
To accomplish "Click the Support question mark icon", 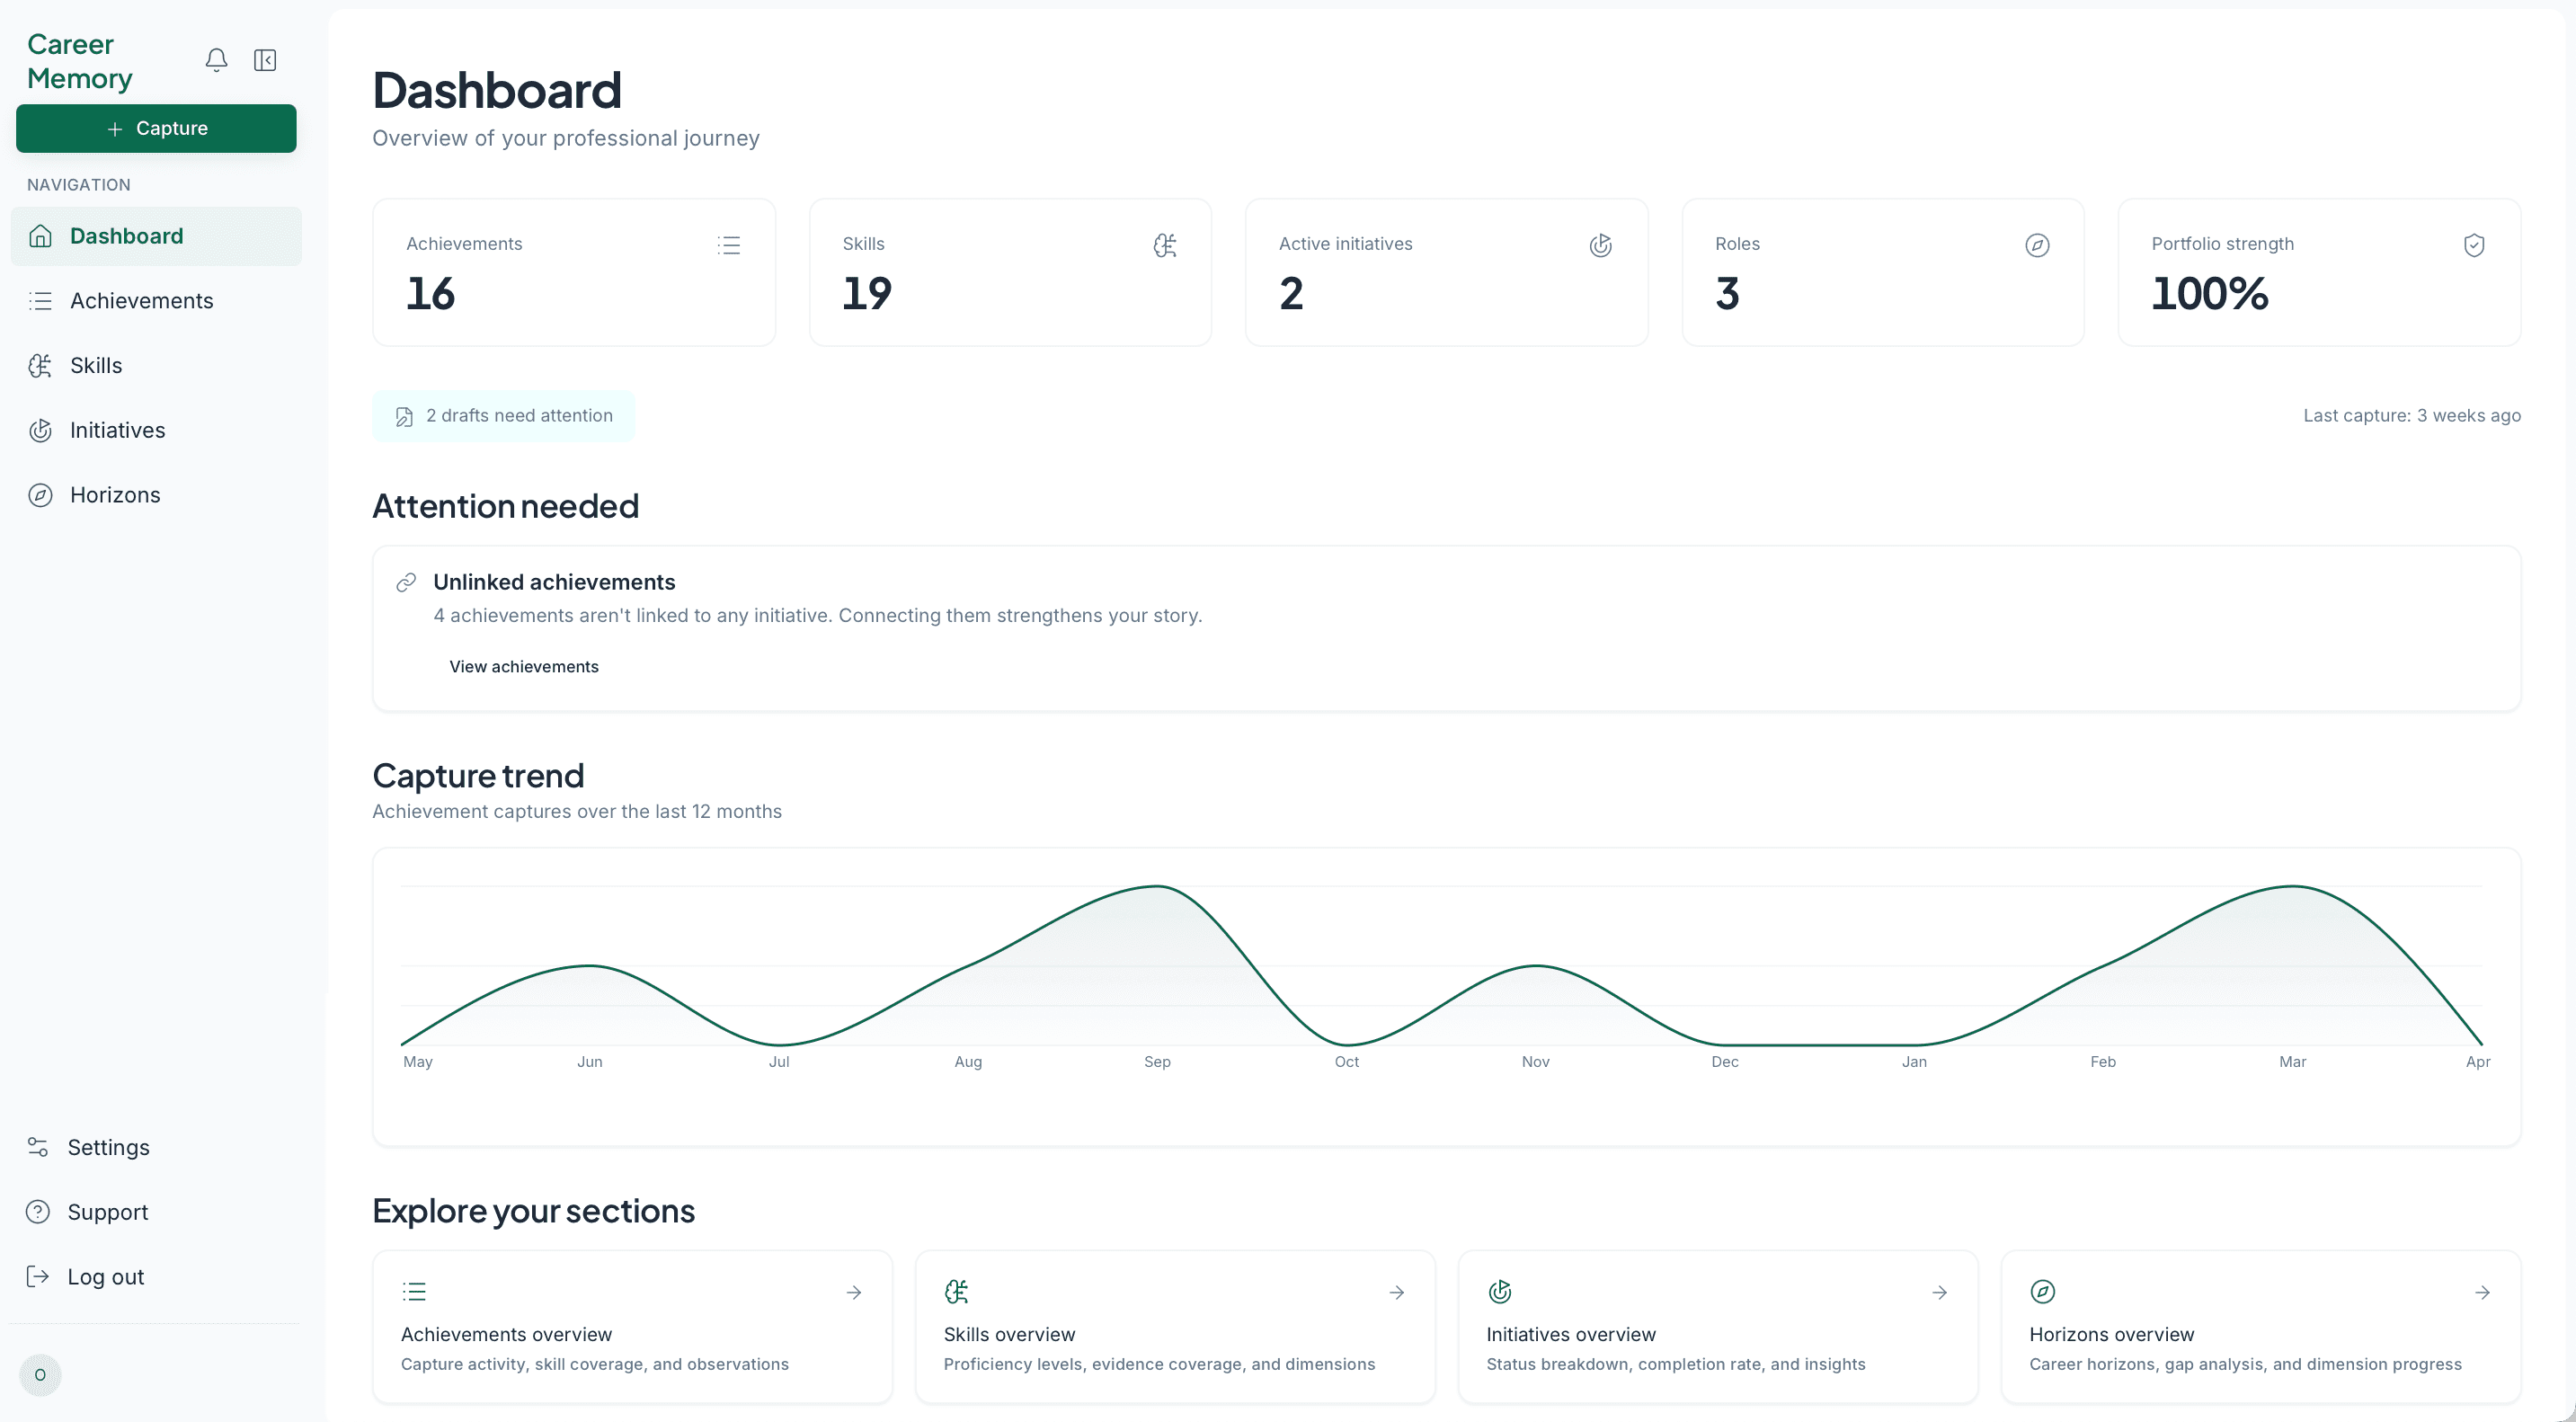I will coord(38,1212).
